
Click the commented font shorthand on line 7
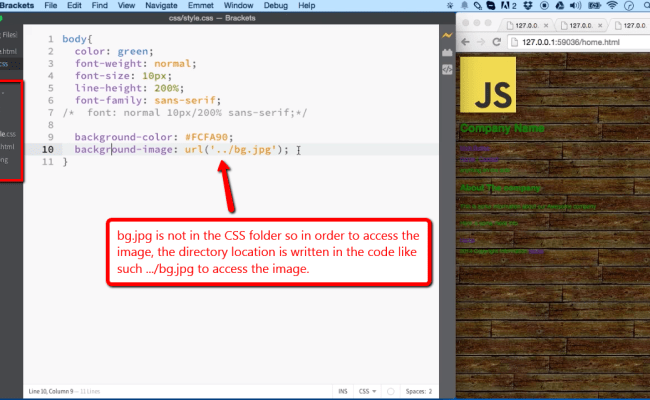click(x=185, y=113)
